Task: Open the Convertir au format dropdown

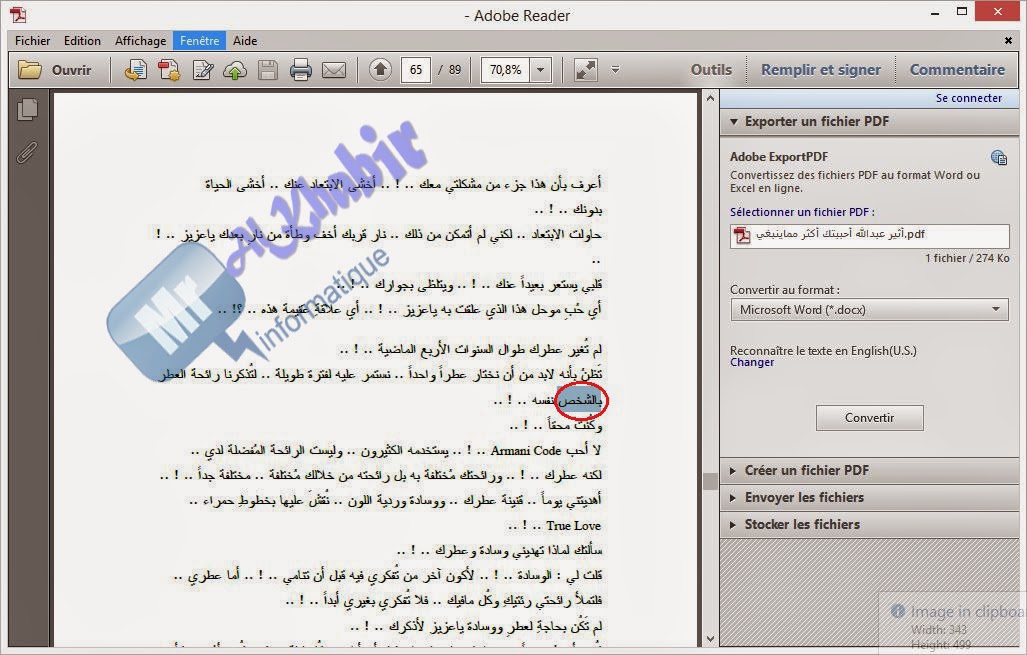Action: [x=869, y=309]
